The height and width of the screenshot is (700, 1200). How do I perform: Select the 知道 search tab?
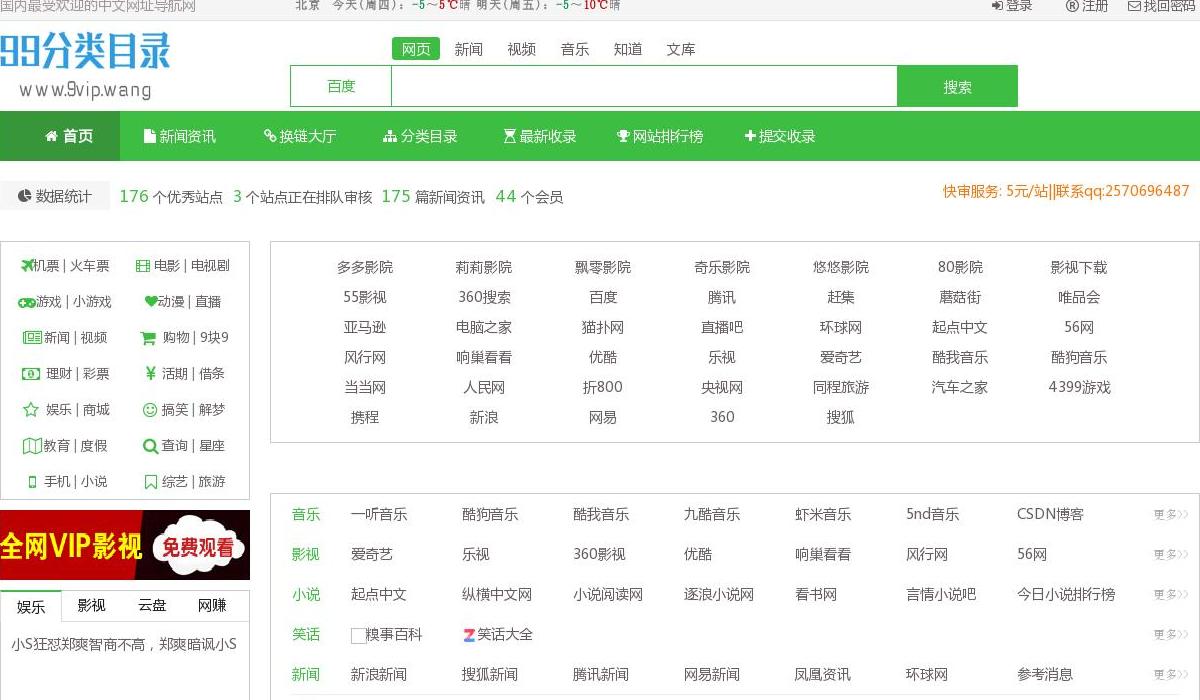[628, 49]
